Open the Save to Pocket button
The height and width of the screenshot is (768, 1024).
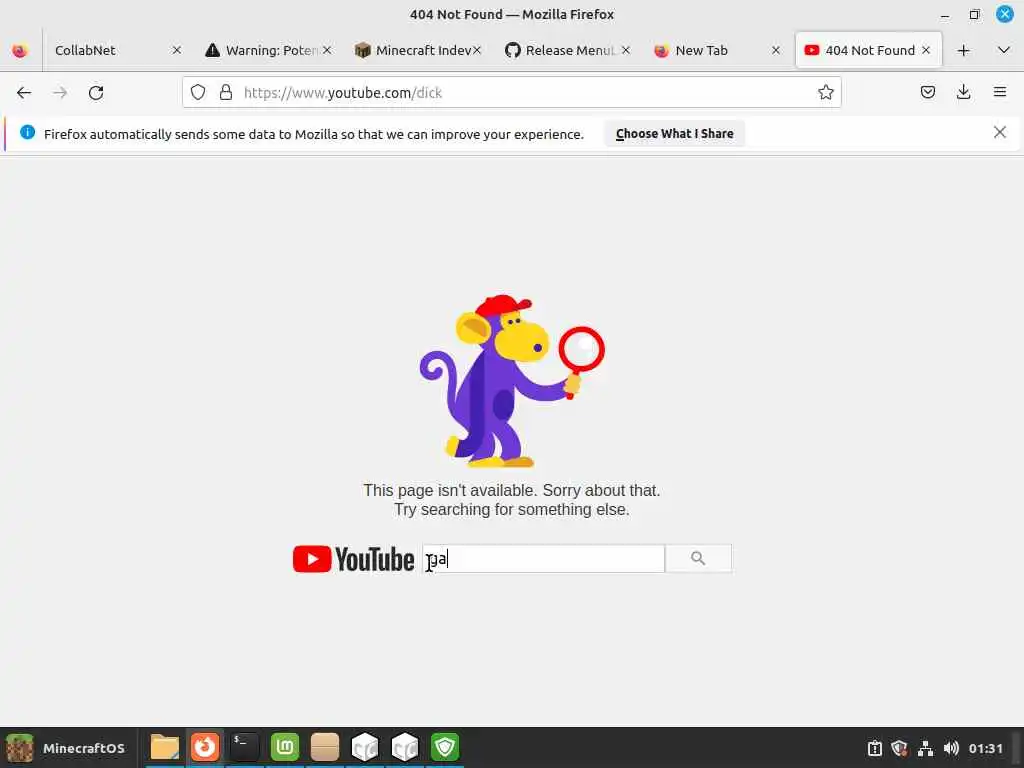927,93
